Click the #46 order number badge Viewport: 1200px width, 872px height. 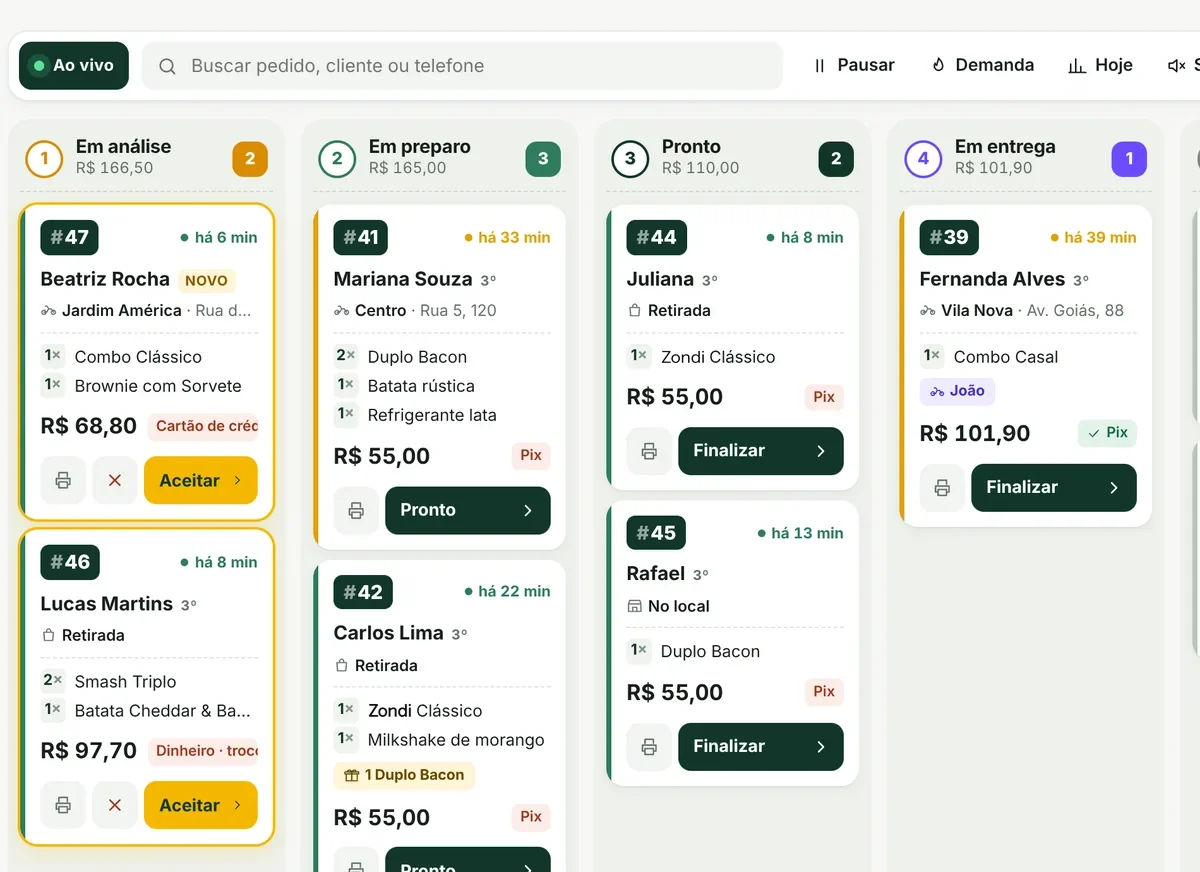pos(70,562)
